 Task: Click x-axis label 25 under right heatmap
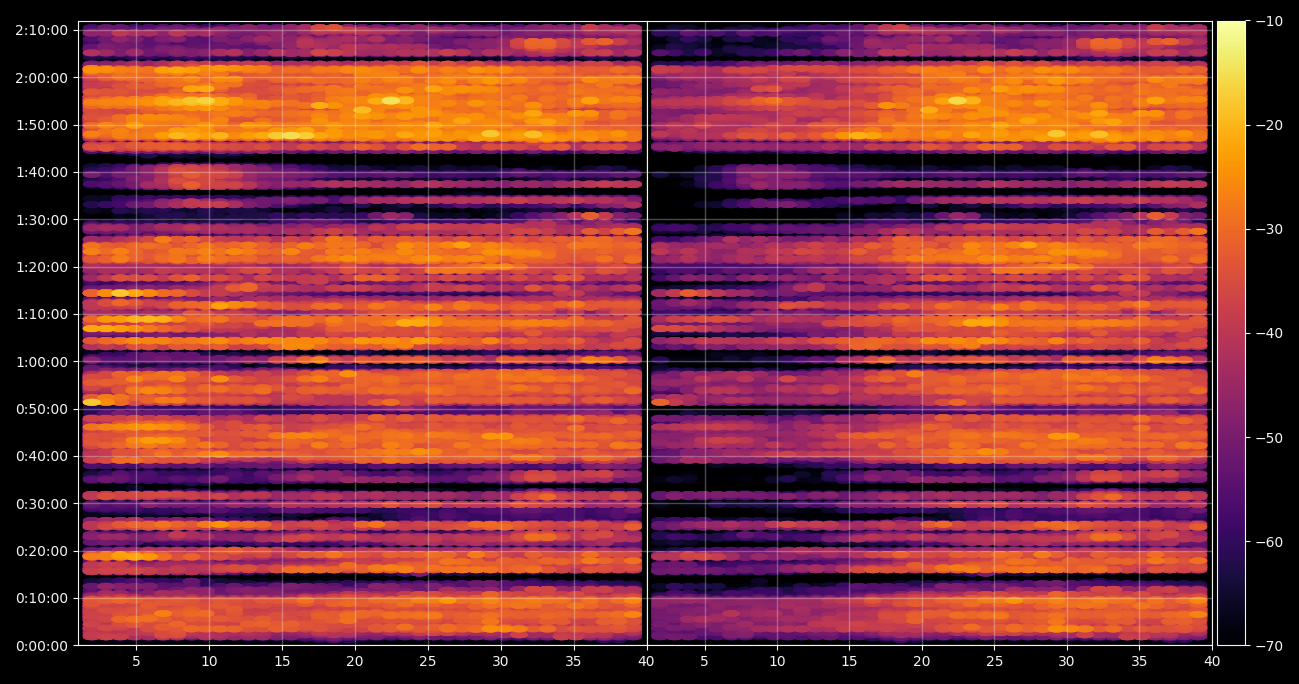tap(995, 661)
